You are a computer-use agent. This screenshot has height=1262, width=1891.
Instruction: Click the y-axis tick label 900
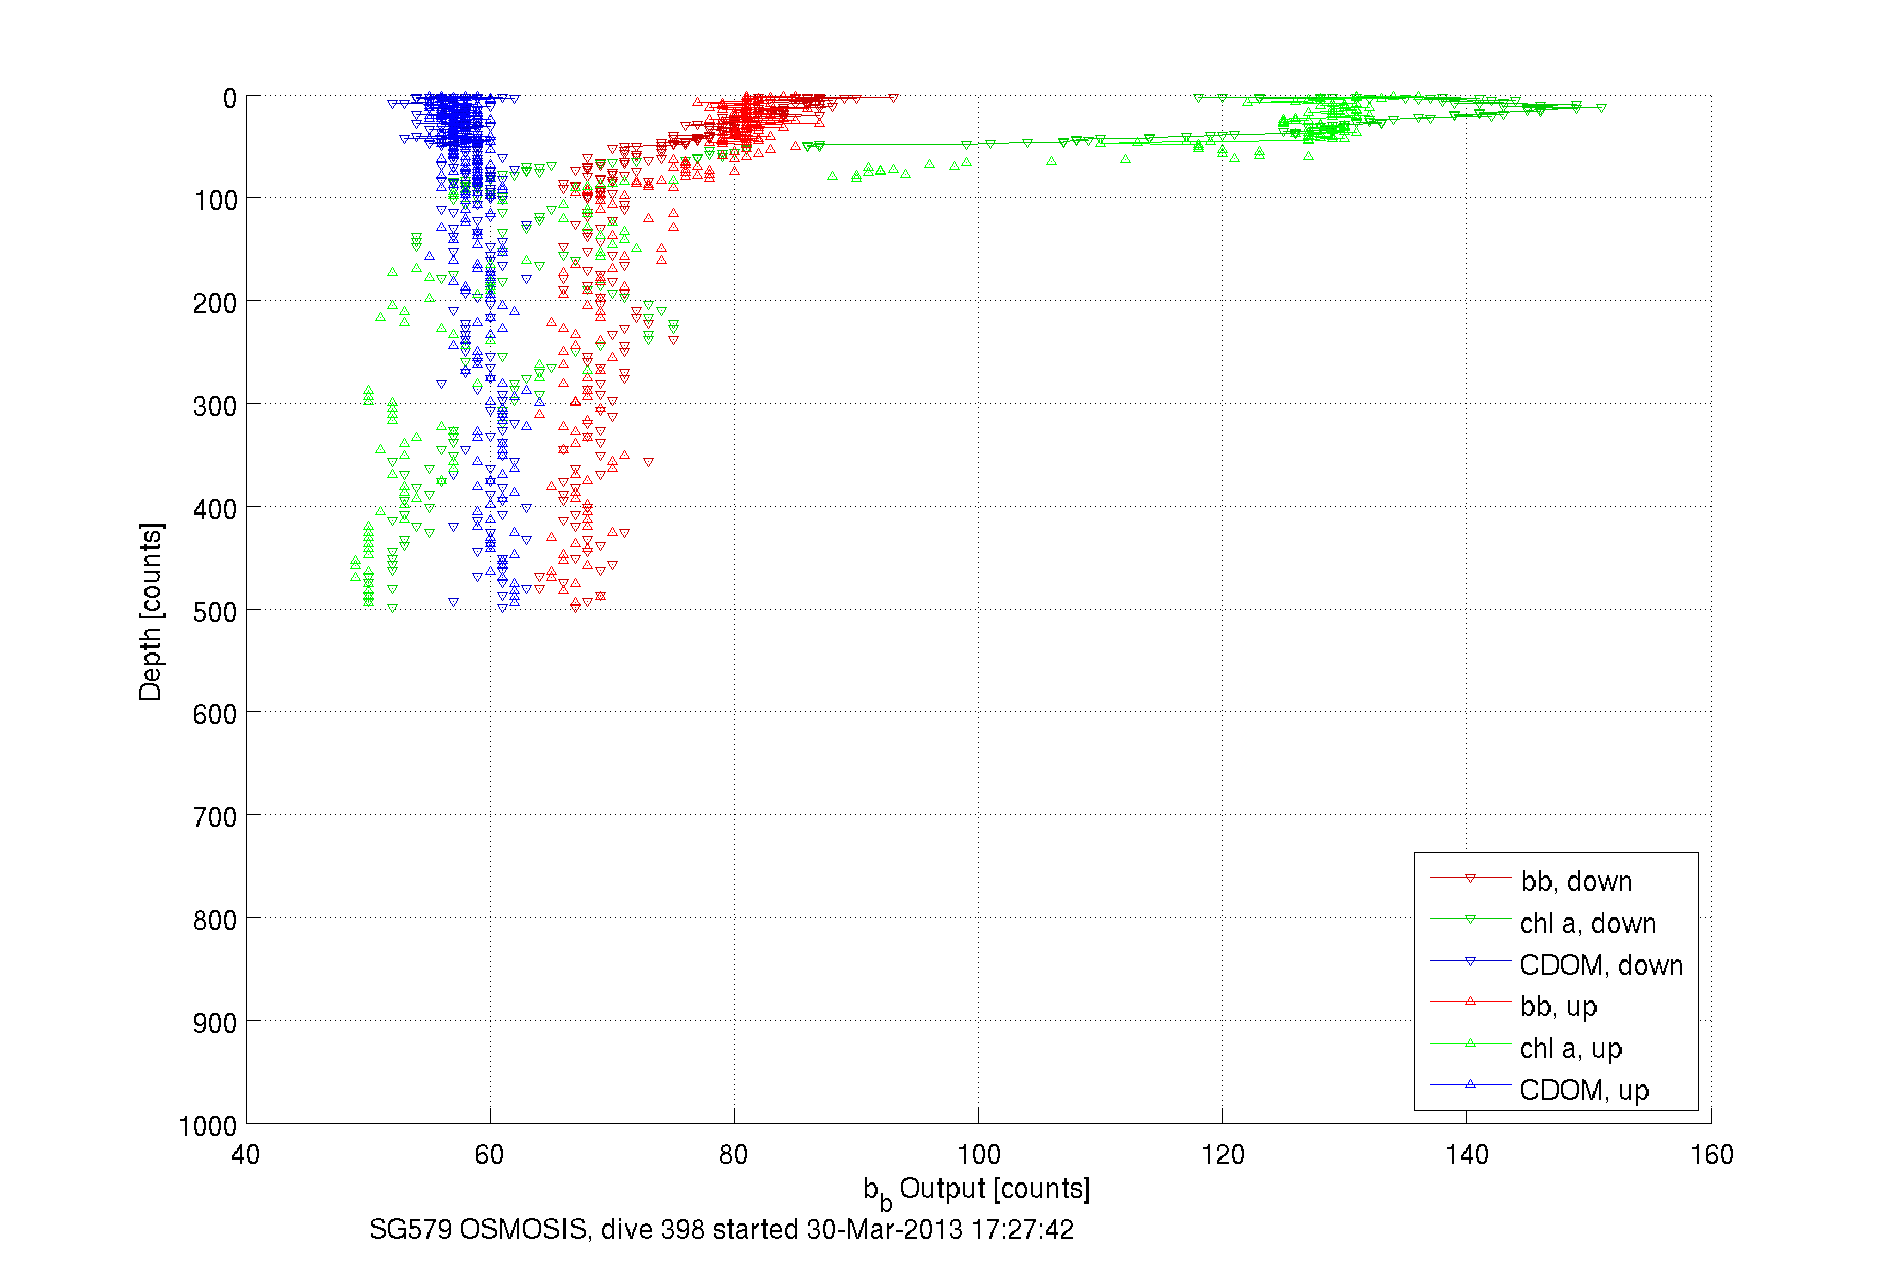click(215, 1024)
